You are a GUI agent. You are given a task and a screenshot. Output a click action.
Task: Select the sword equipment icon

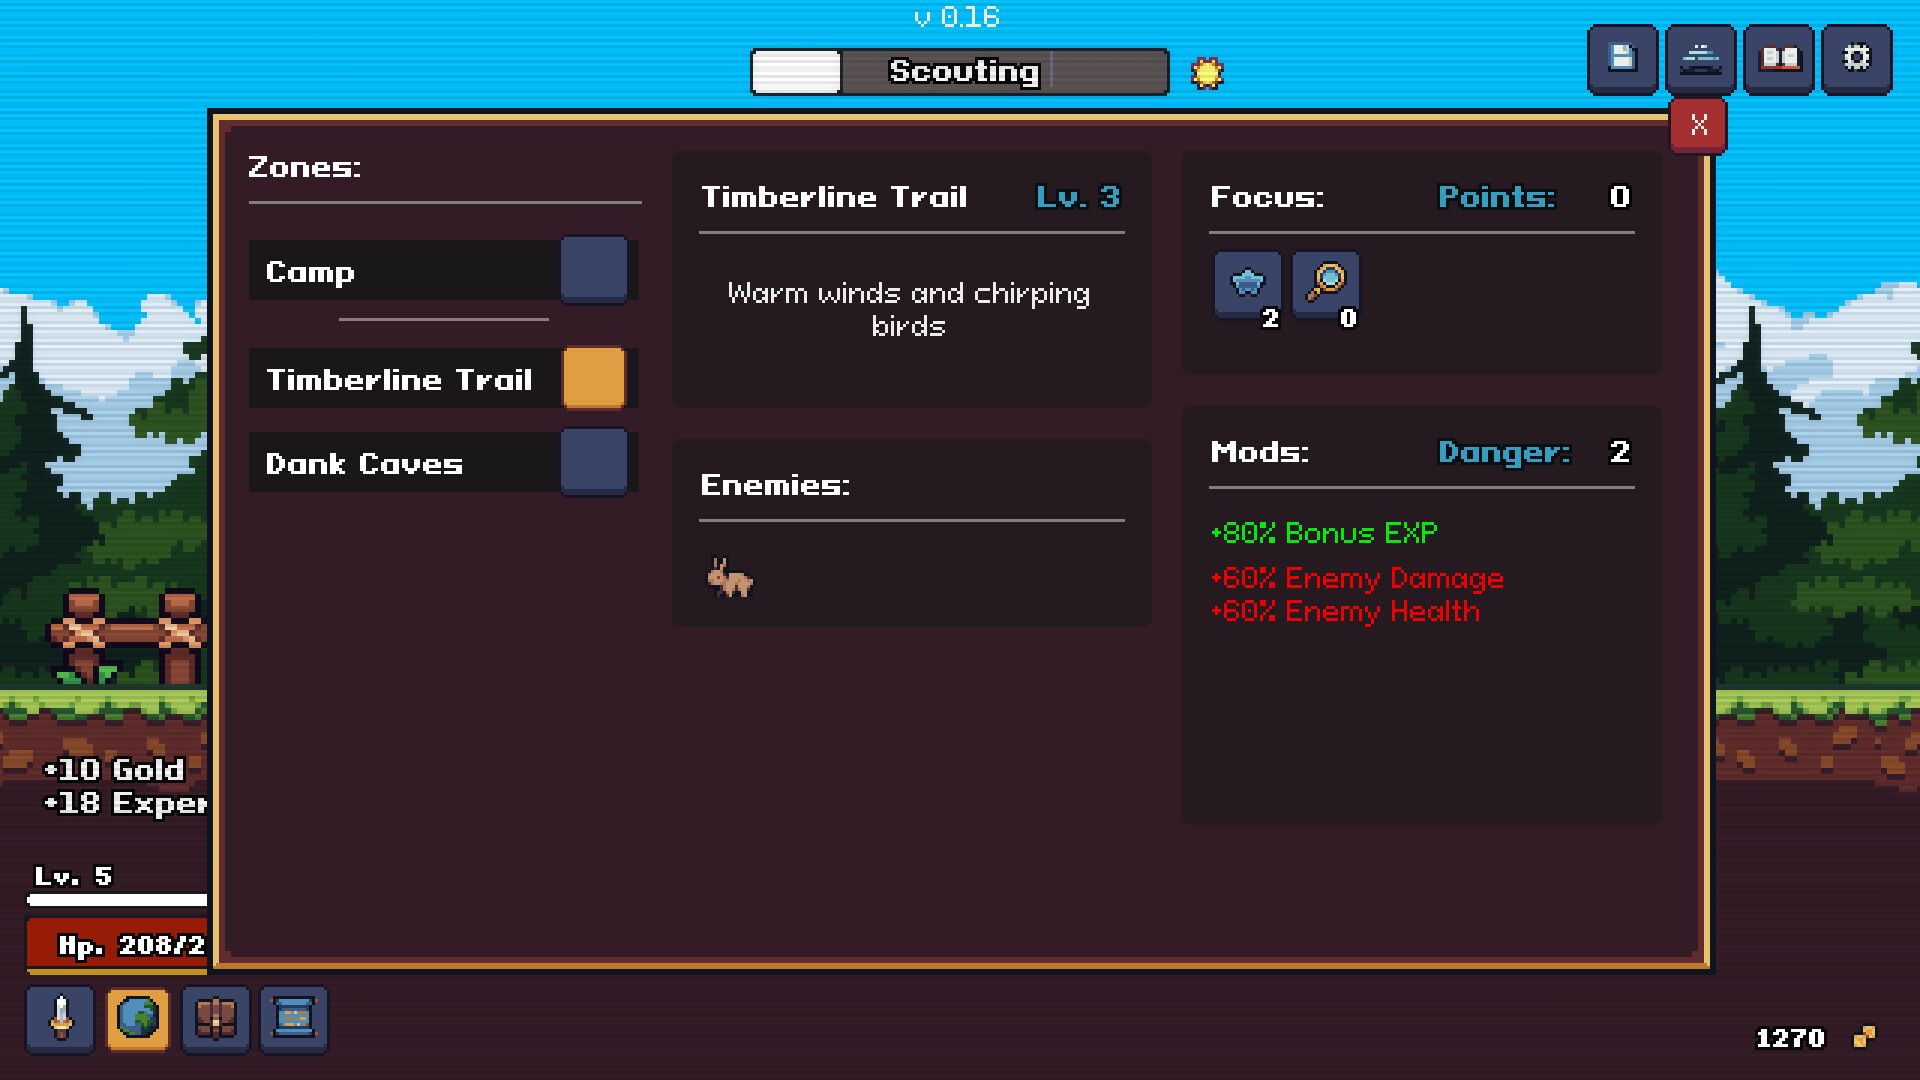coord(61,1019)
